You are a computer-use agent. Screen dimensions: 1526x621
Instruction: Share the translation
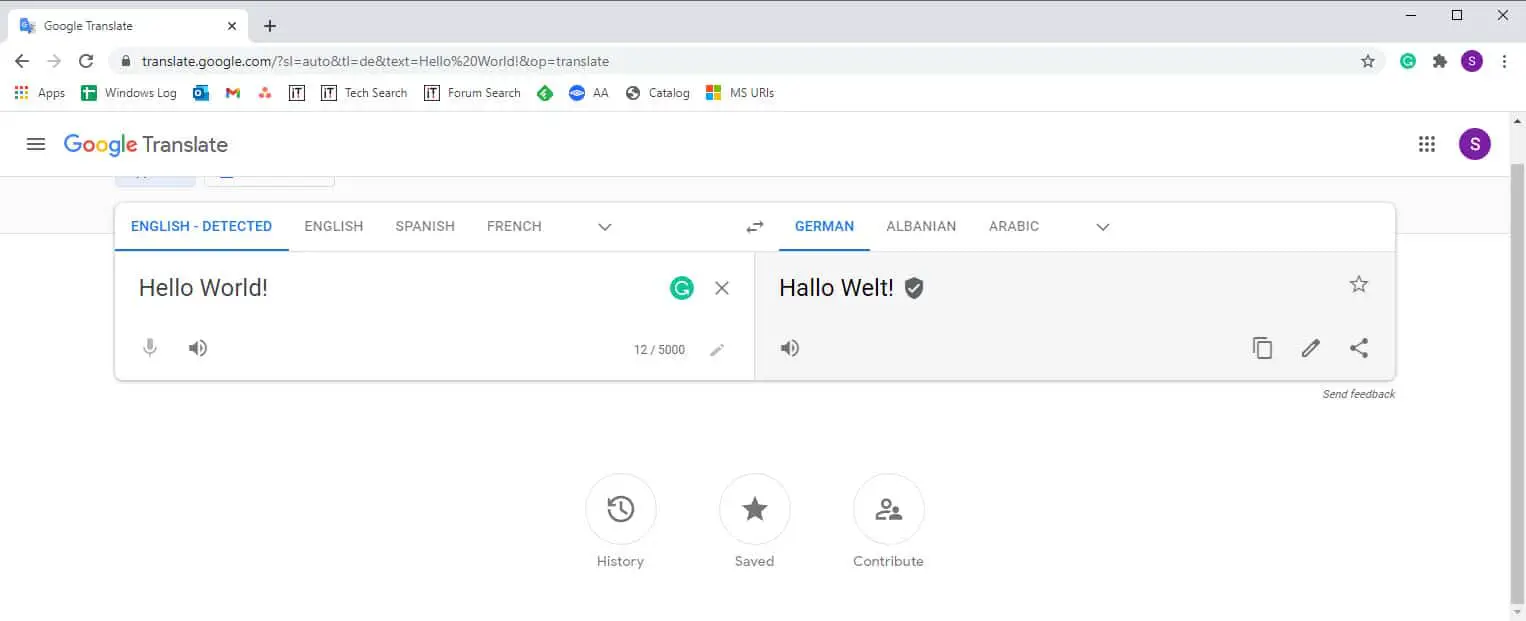point(1359,348)
